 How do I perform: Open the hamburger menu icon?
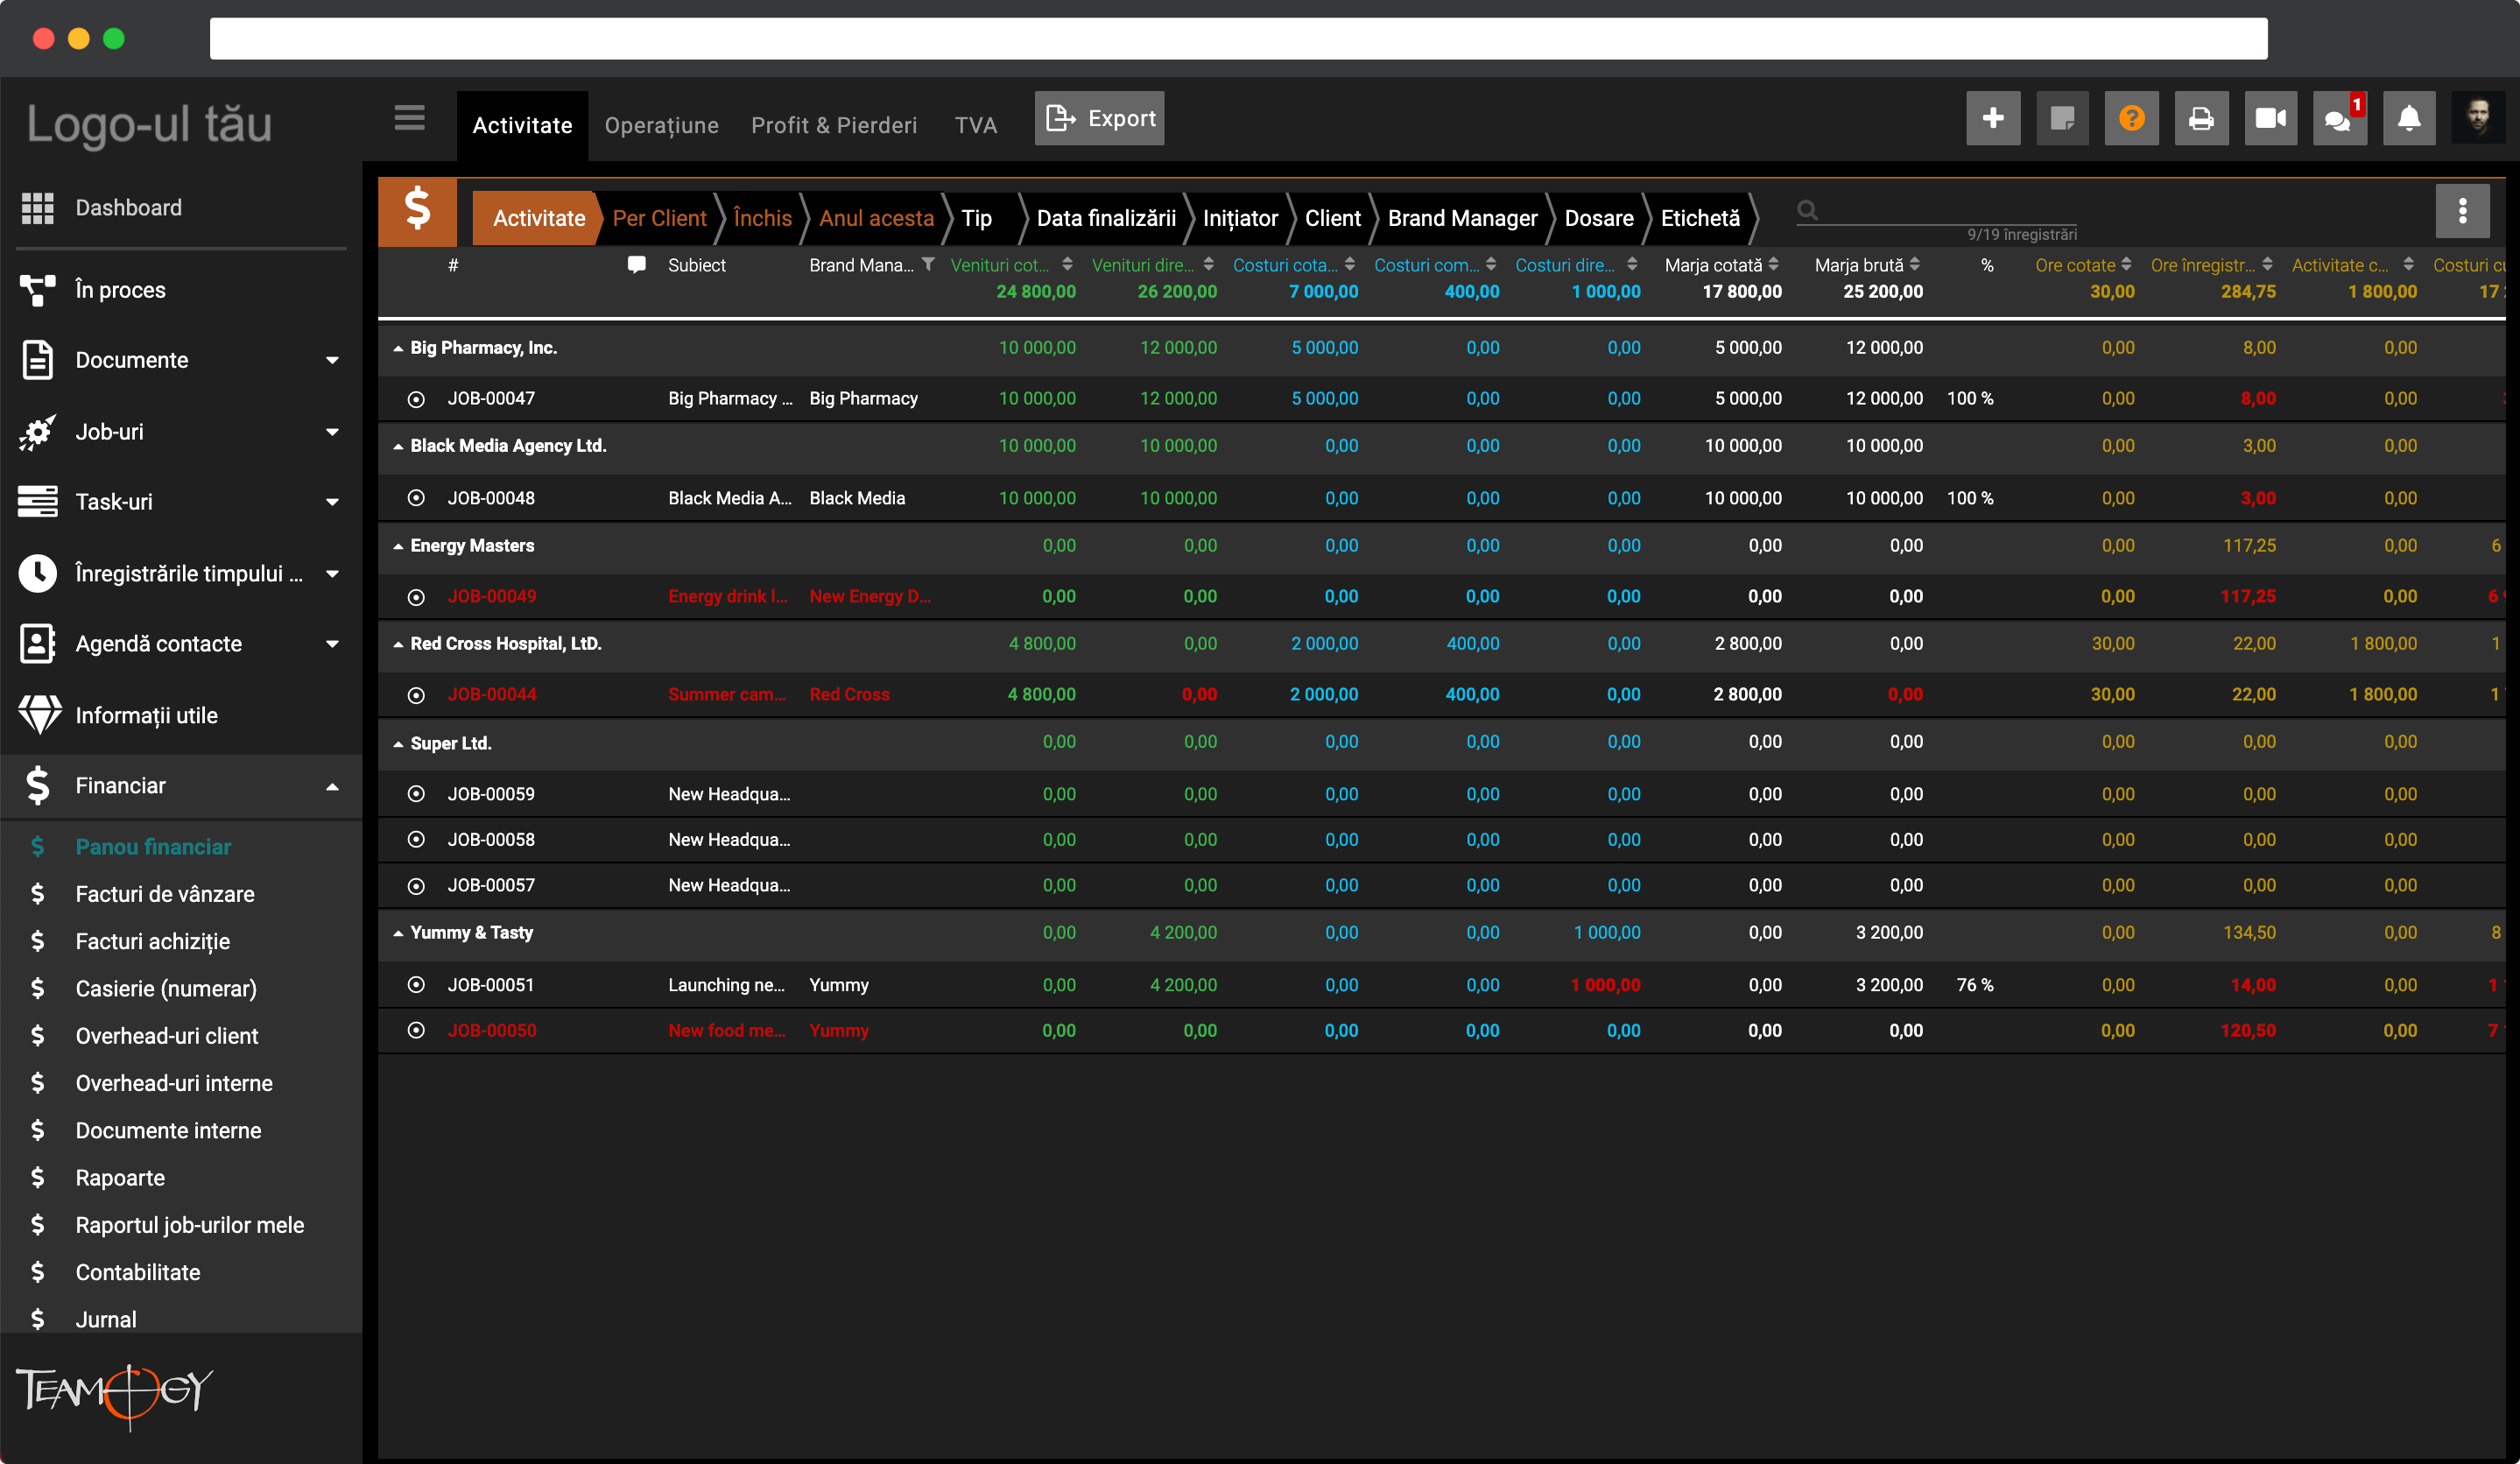(409, 119)
